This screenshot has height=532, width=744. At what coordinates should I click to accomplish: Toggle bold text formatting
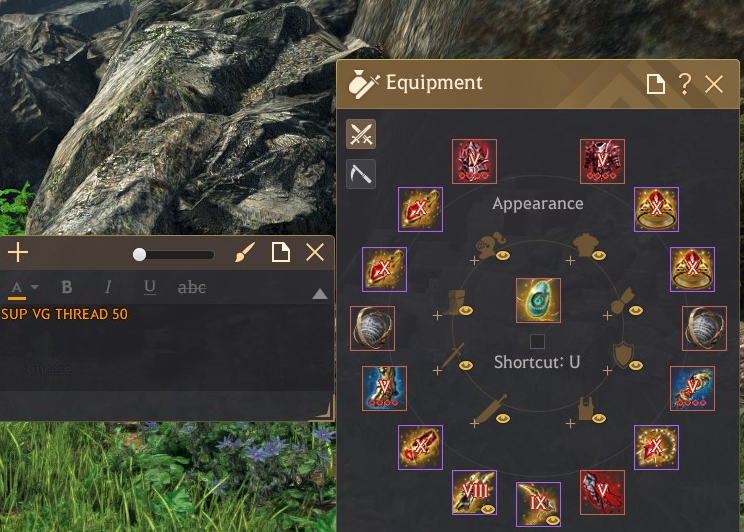(67, 287)
